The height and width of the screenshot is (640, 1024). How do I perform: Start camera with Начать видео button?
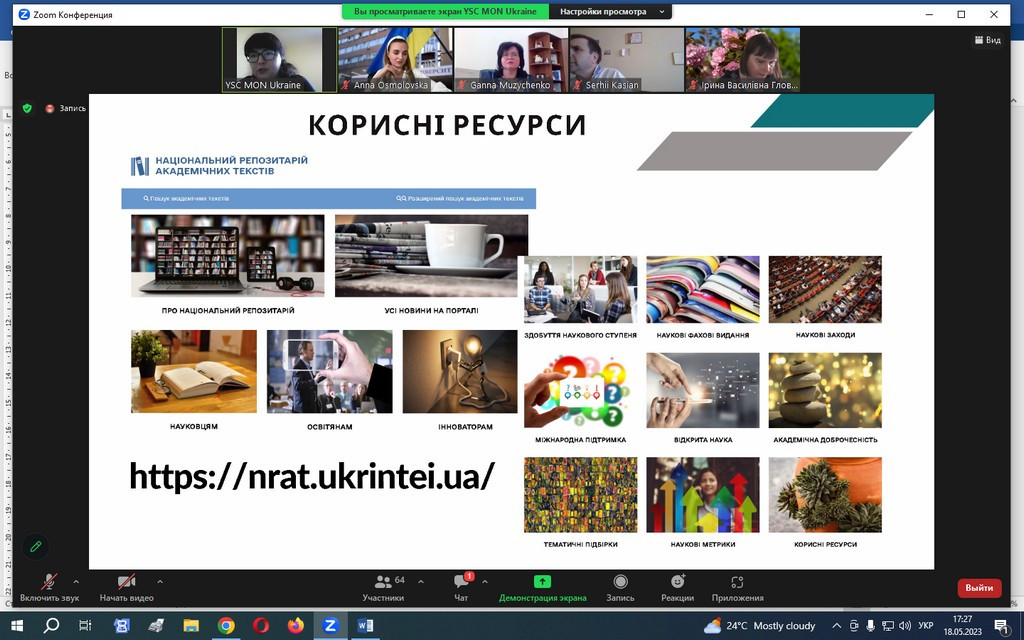pos(126,583)
